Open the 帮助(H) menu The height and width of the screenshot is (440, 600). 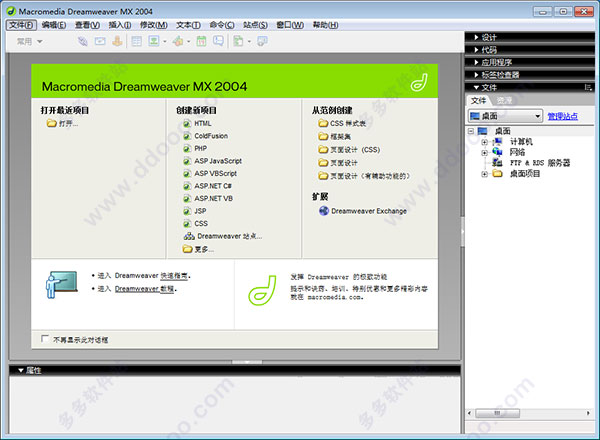(x=325, y=25)
